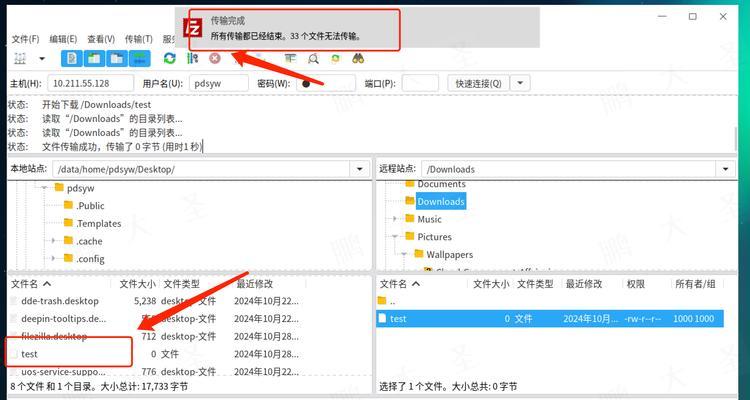Open the quick connect history dropdown
The image size is (750, 400).
point(520,83)
